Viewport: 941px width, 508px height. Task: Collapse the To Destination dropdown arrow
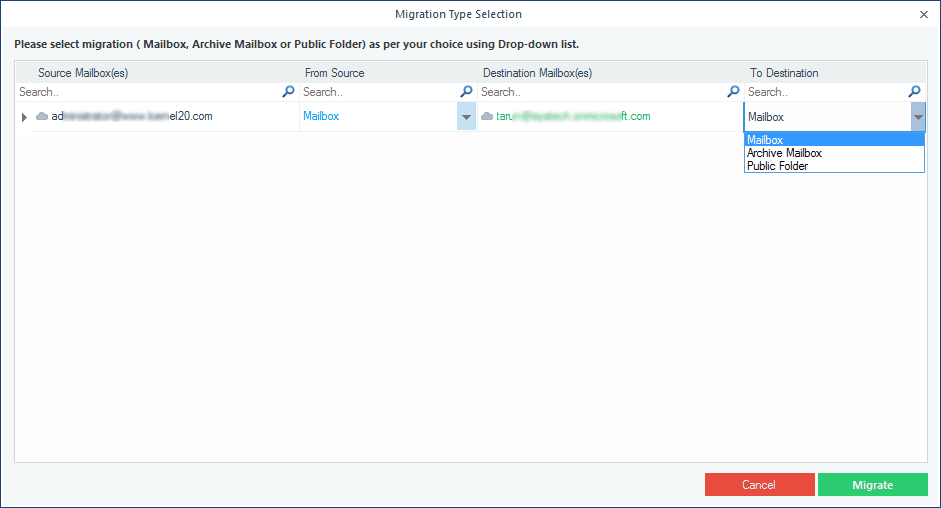coord(918,117)
